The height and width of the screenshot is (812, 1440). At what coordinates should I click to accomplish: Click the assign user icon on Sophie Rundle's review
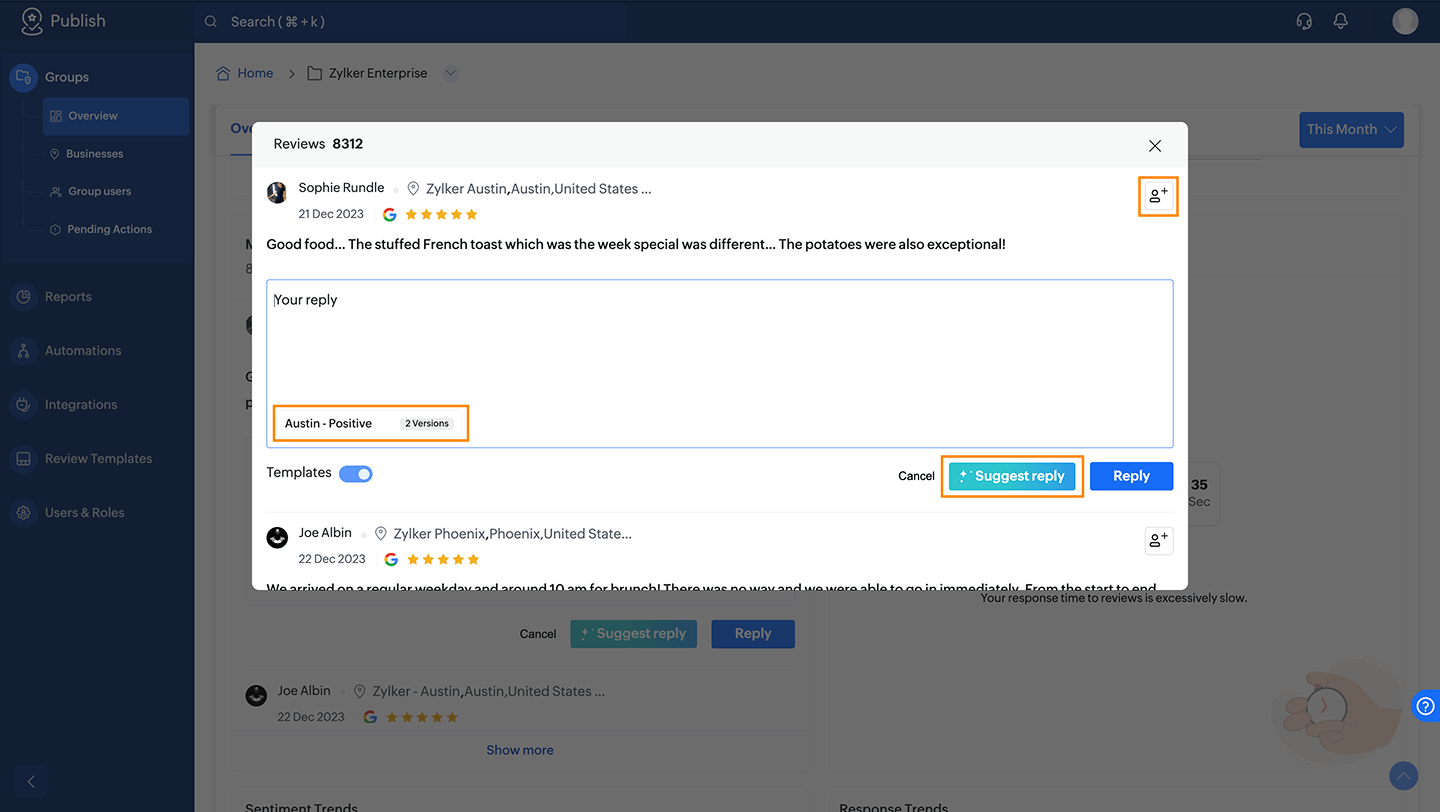click(x=1158, y=196)
